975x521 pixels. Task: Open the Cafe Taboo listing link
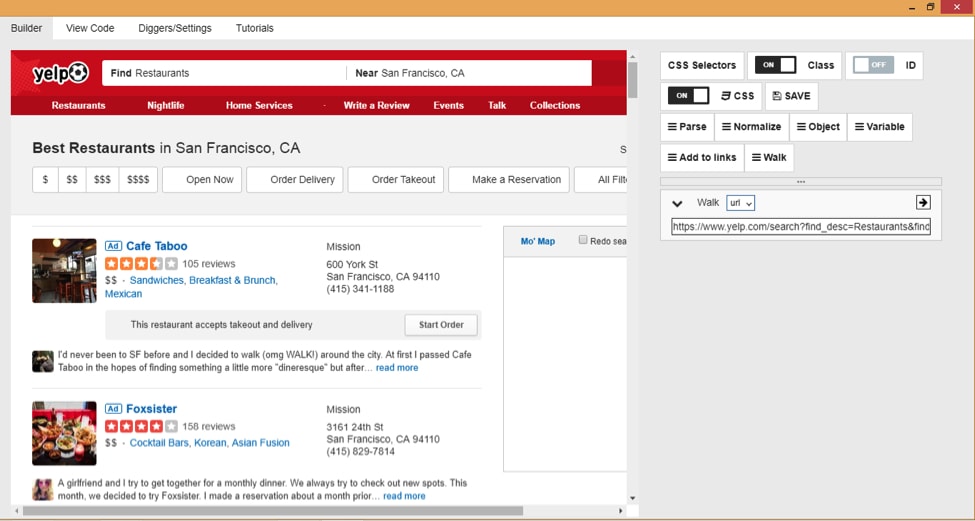click(x=157, y=246)
